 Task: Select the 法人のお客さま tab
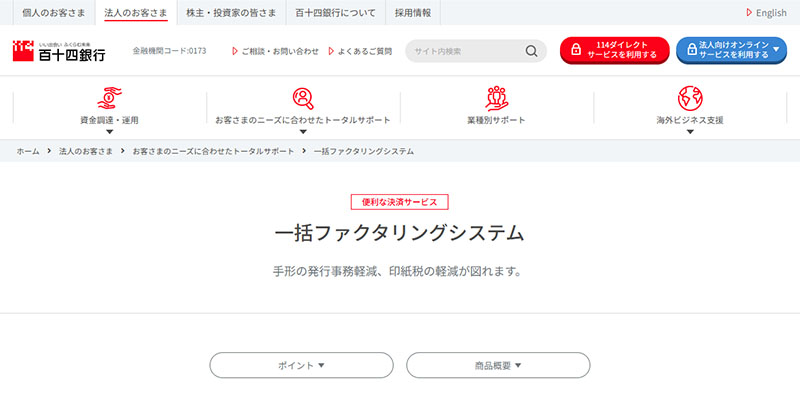(136, 13)
